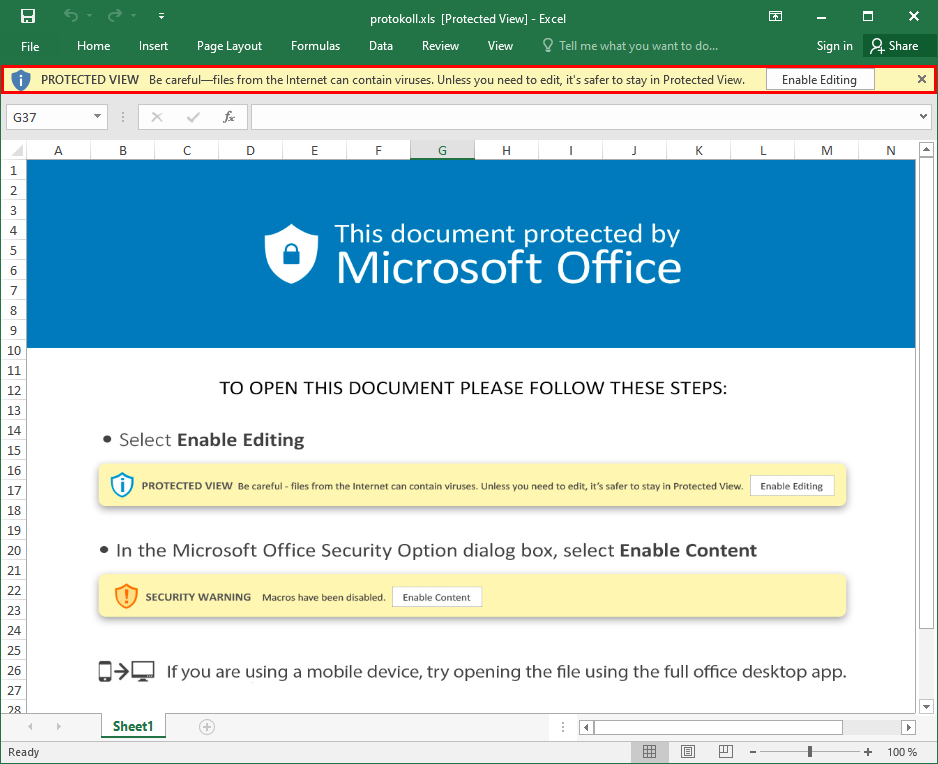This screenshot has width=938, height=764.
Task: Click the Share button
Action: [x=895, y=46]
